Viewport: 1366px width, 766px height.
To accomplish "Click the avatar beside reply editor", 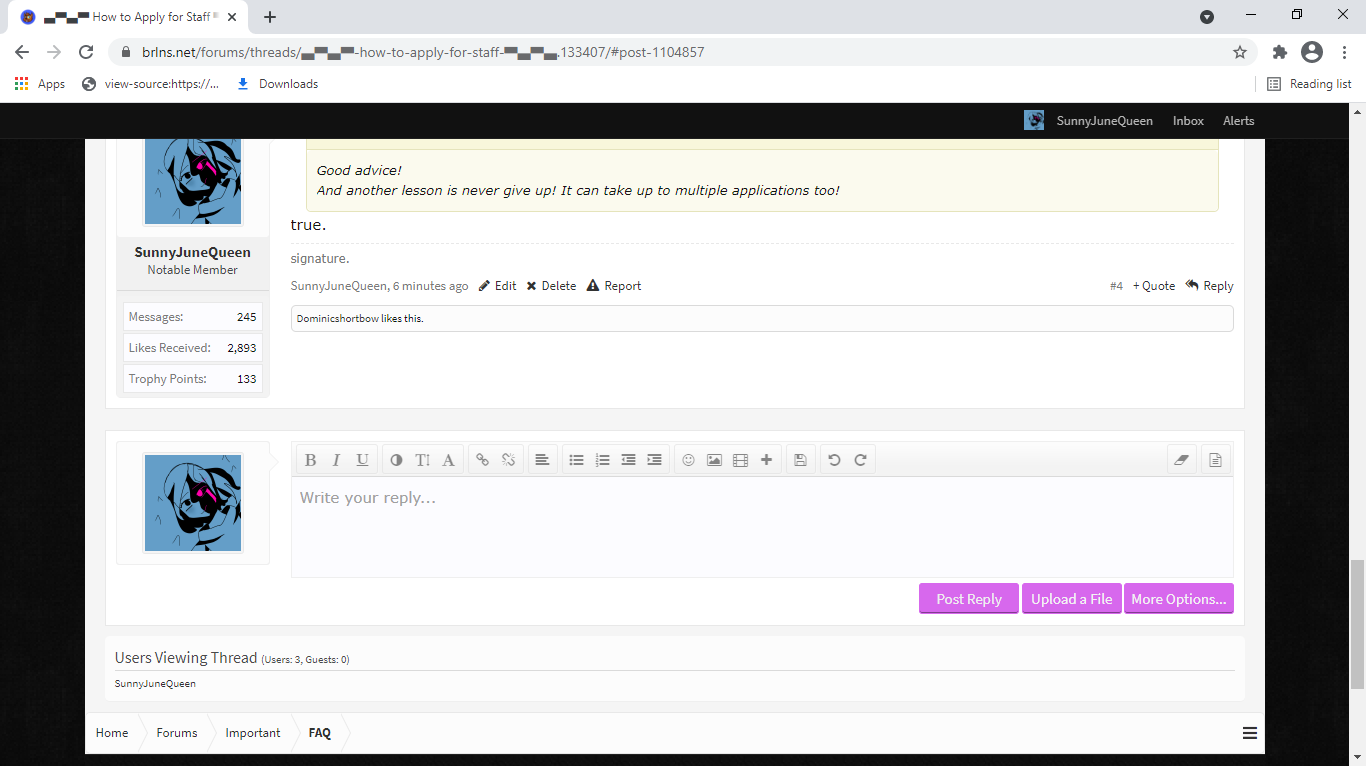I will tap(193, 503).
